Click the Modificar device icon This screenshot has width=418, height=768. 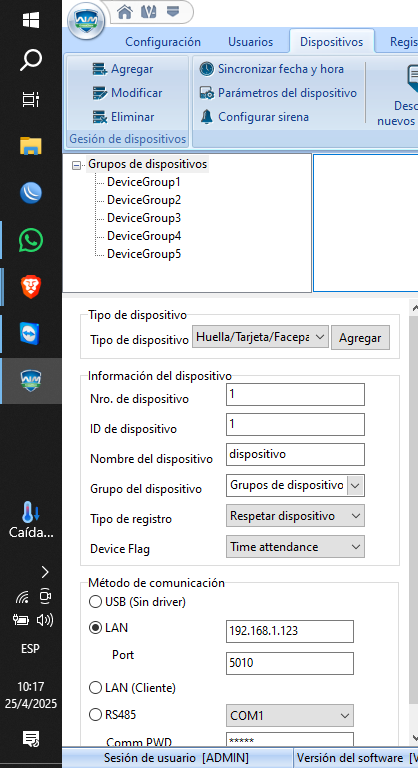(100, 93)
